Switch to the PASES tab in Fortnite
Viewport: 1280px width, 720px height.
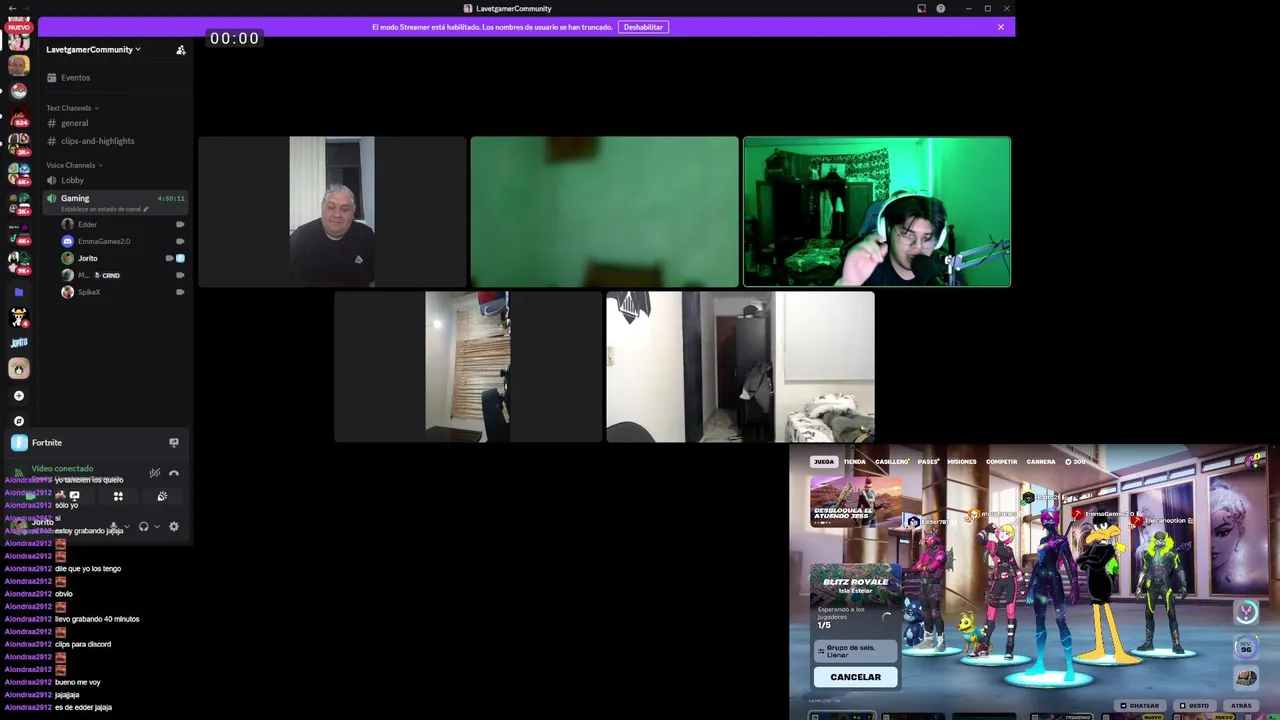(x=928, y=462)
